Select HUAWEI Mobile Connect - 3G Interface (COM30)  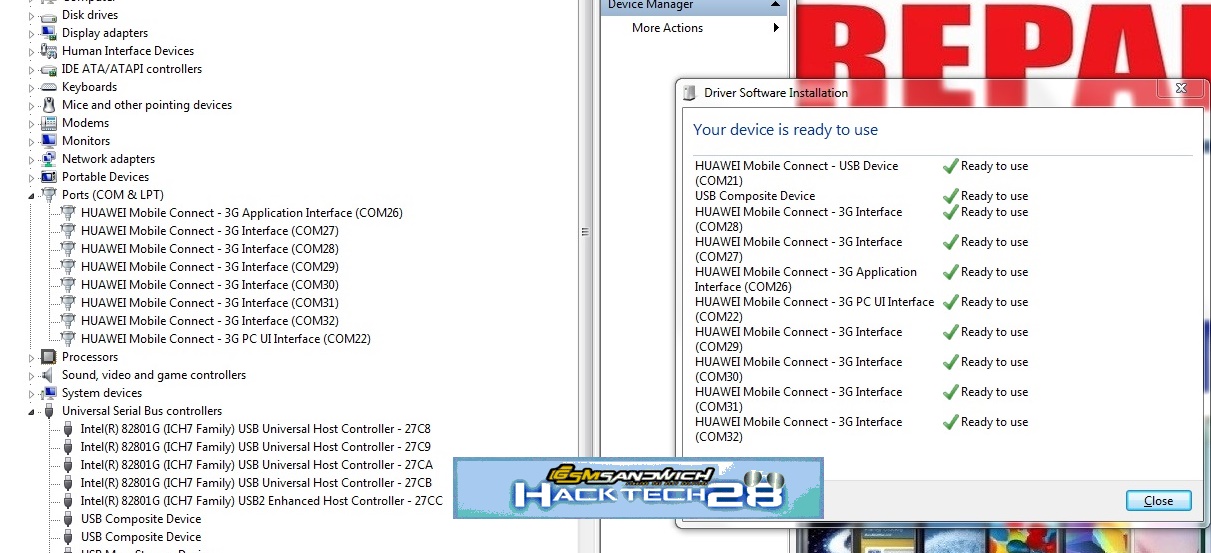click(x=209, y=285)
